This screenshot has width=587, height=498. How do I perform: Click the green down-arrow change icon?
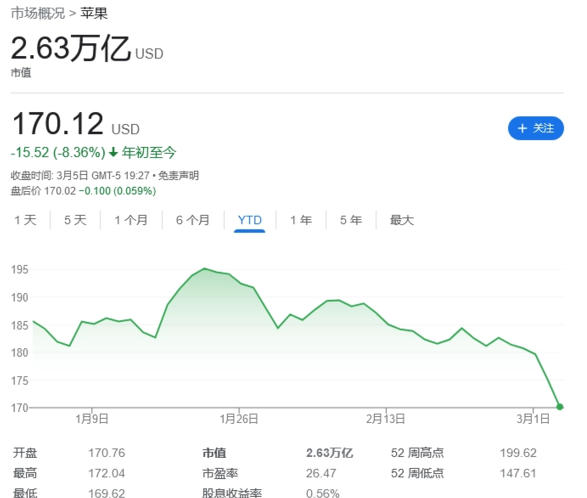point(113,152)
